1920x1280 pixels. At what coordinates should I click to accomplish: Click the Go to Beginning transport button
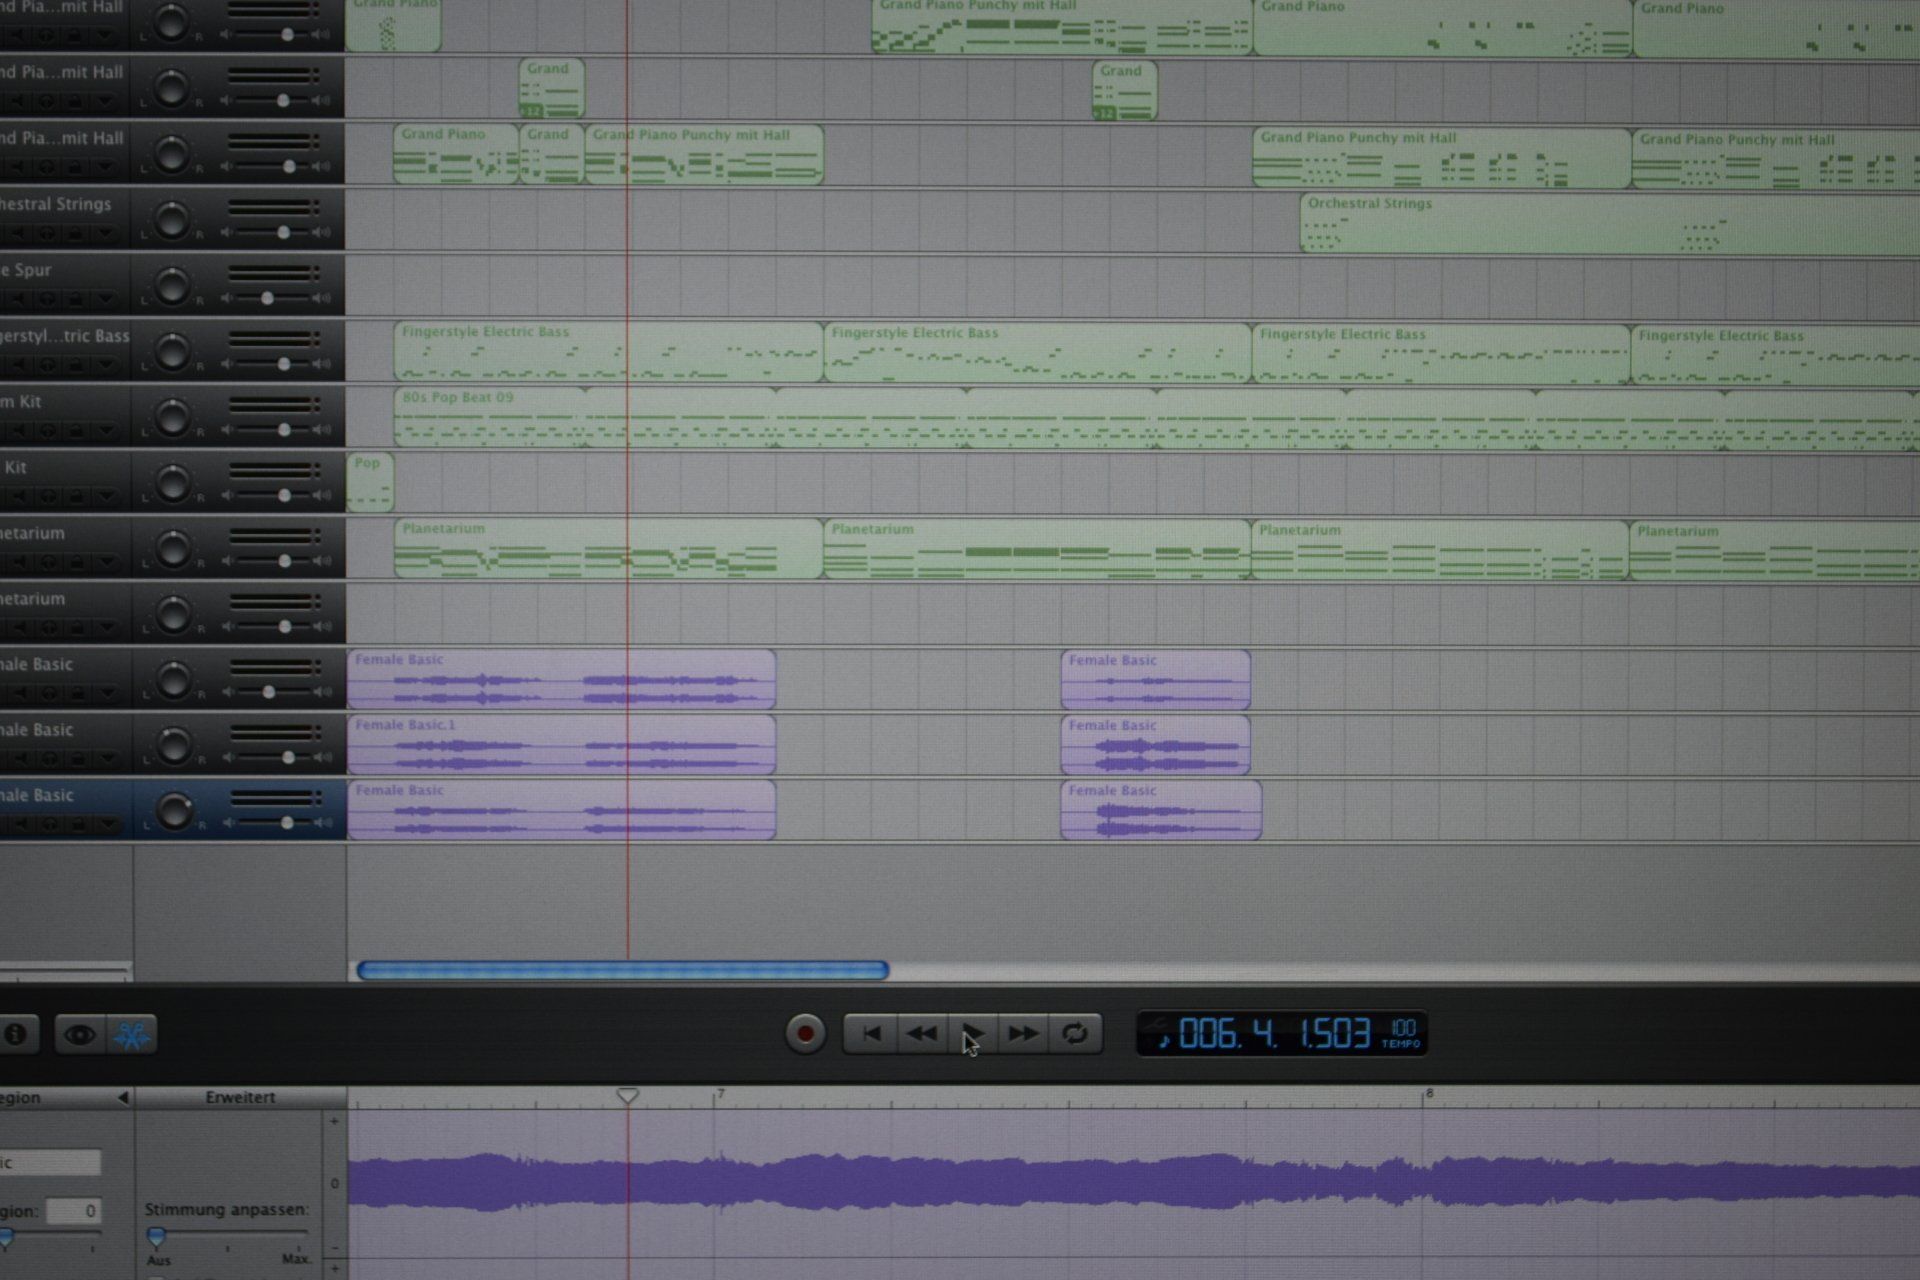click(871, 1033)
